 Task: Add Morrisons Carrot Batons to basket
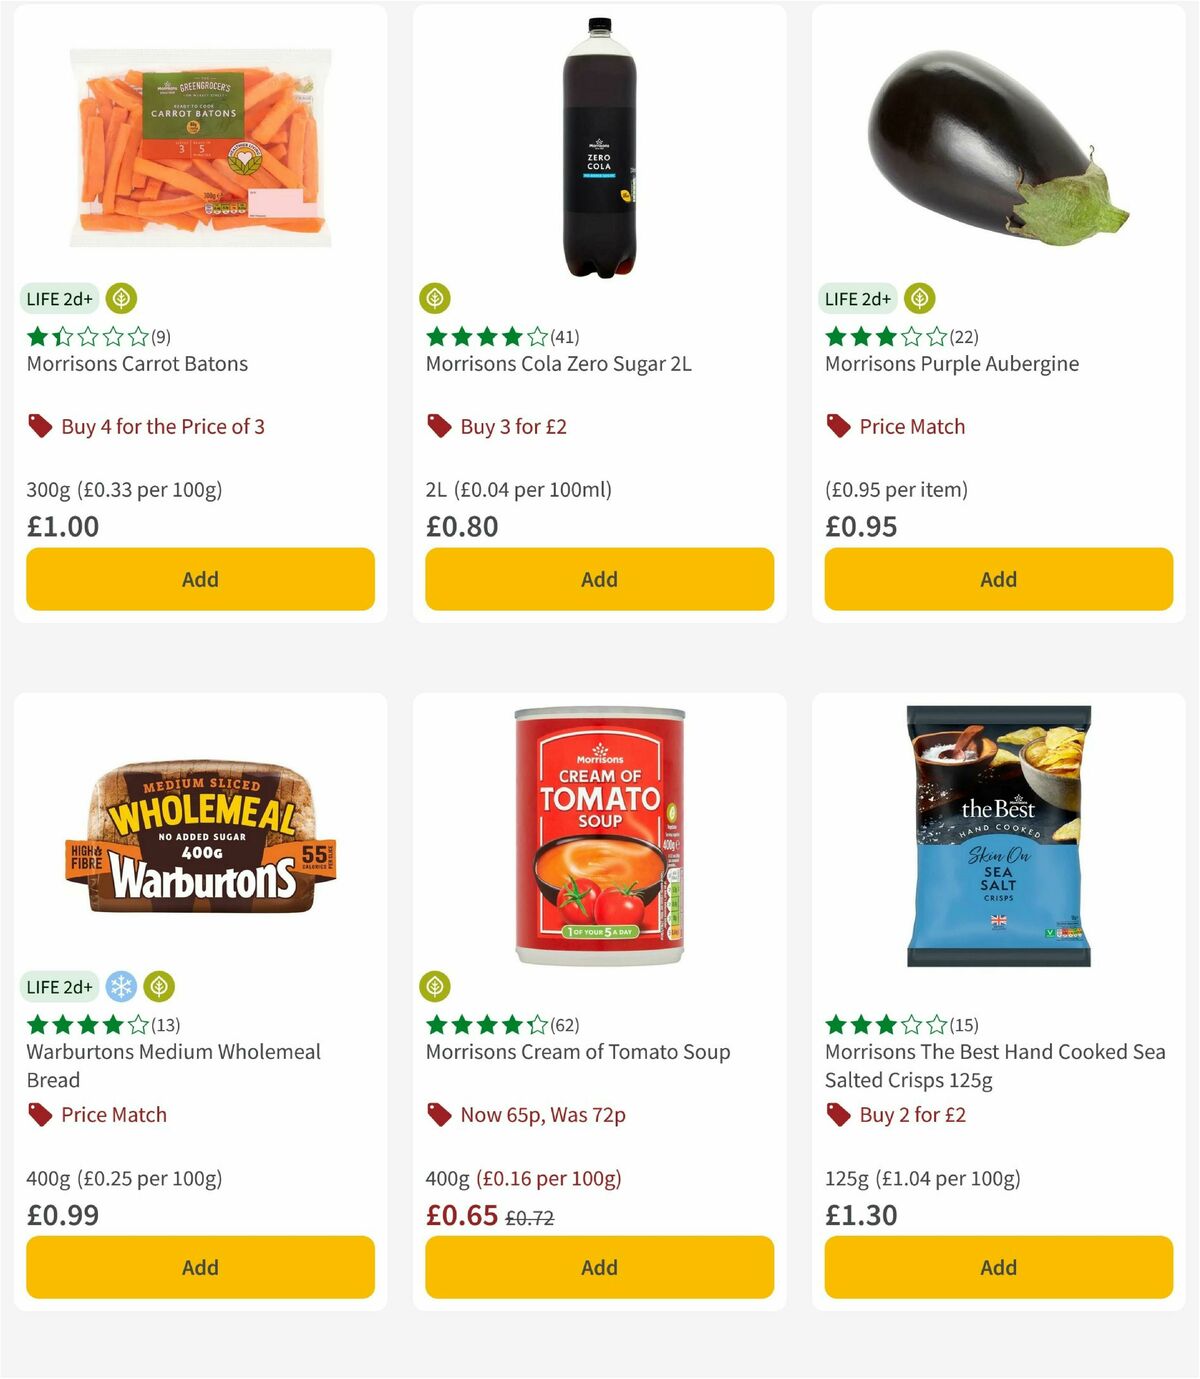pyautogui.click(x=200, y=579)
